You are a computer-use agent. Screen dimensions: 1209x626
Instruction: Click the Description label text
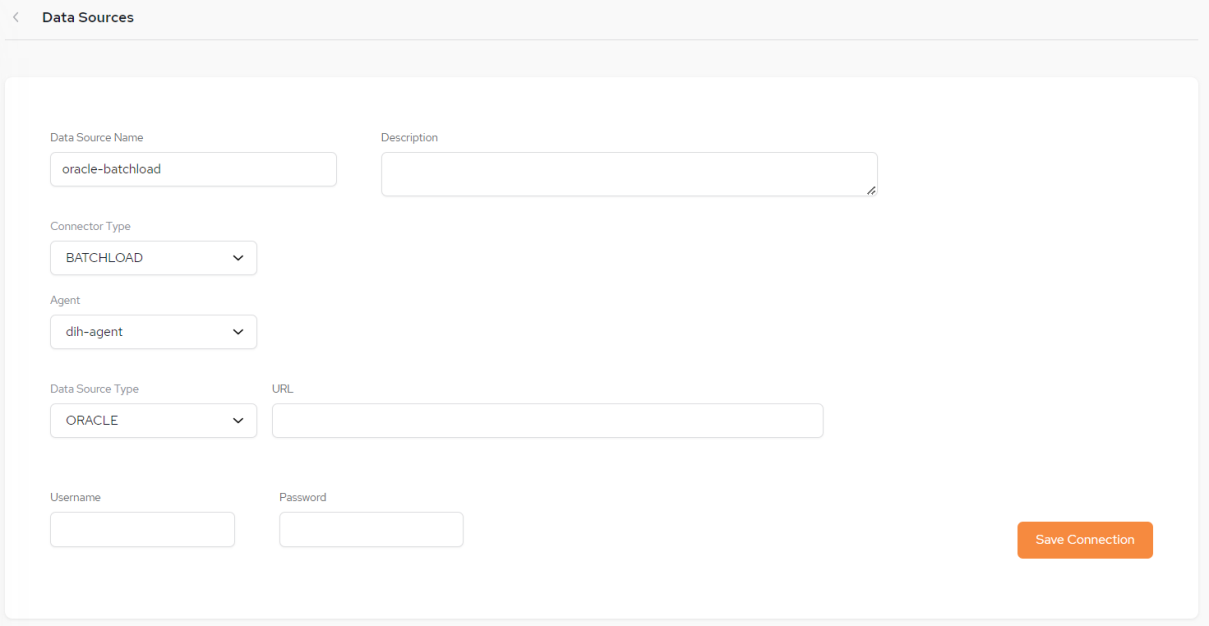(409, 138)
